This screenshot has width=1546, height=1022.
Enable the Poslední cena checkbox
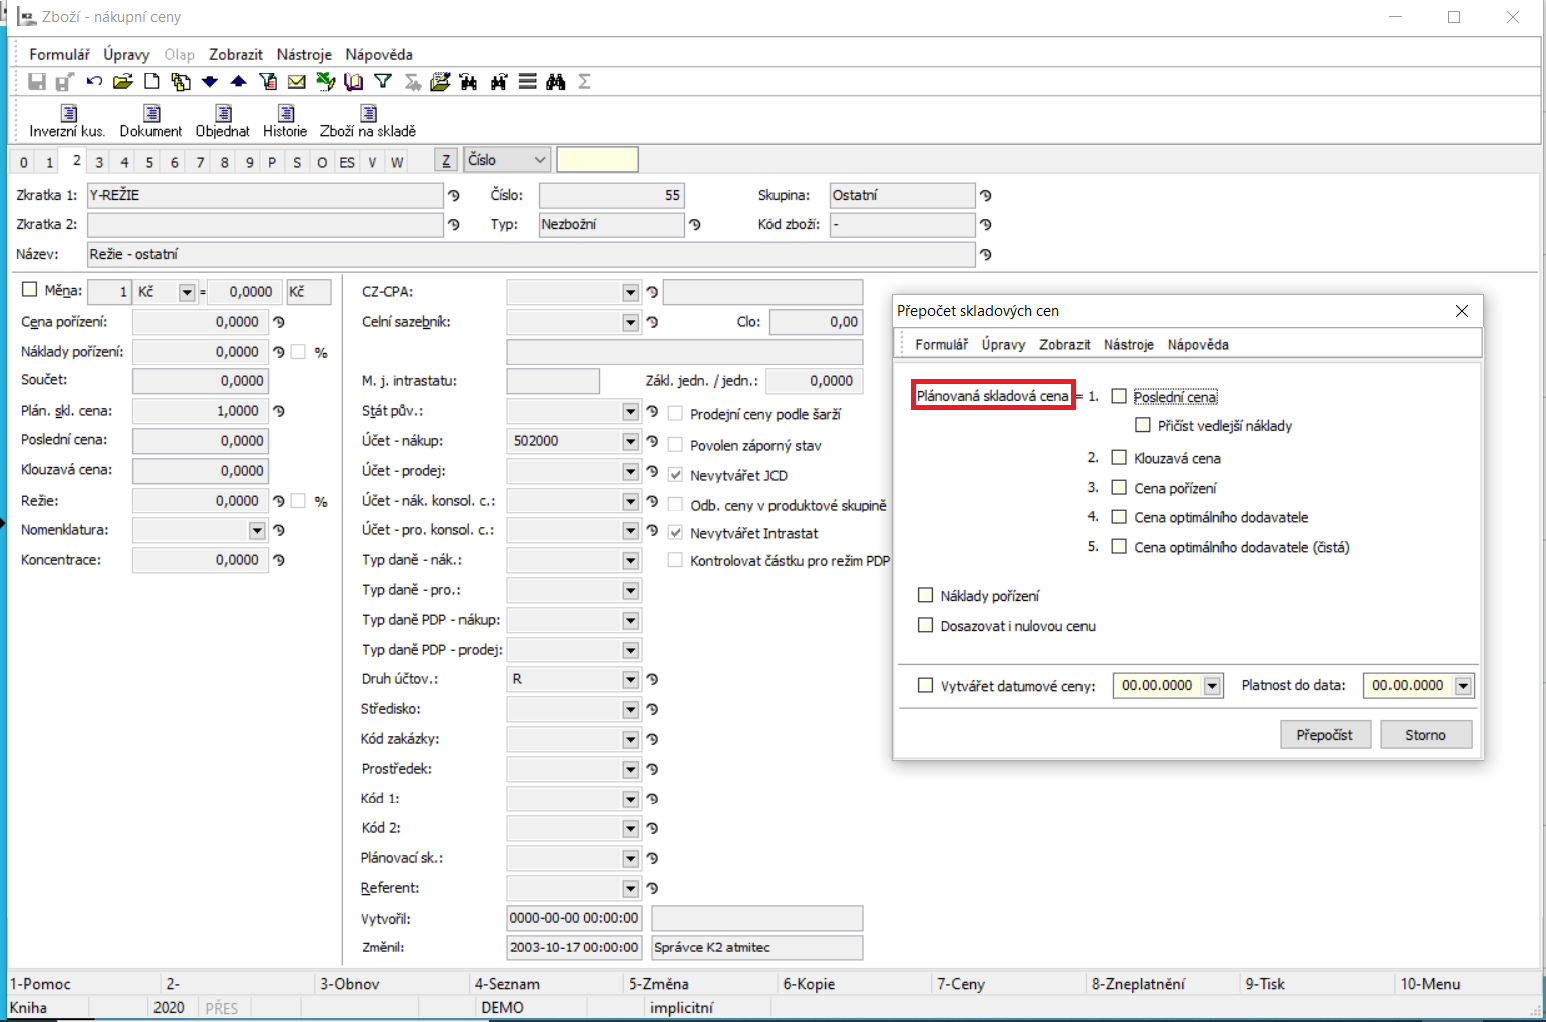point(1119,396)
